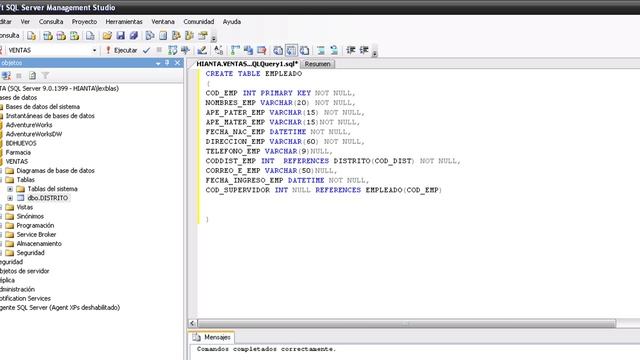Open the Object Explorer window position dropdown

coord(158,63)
